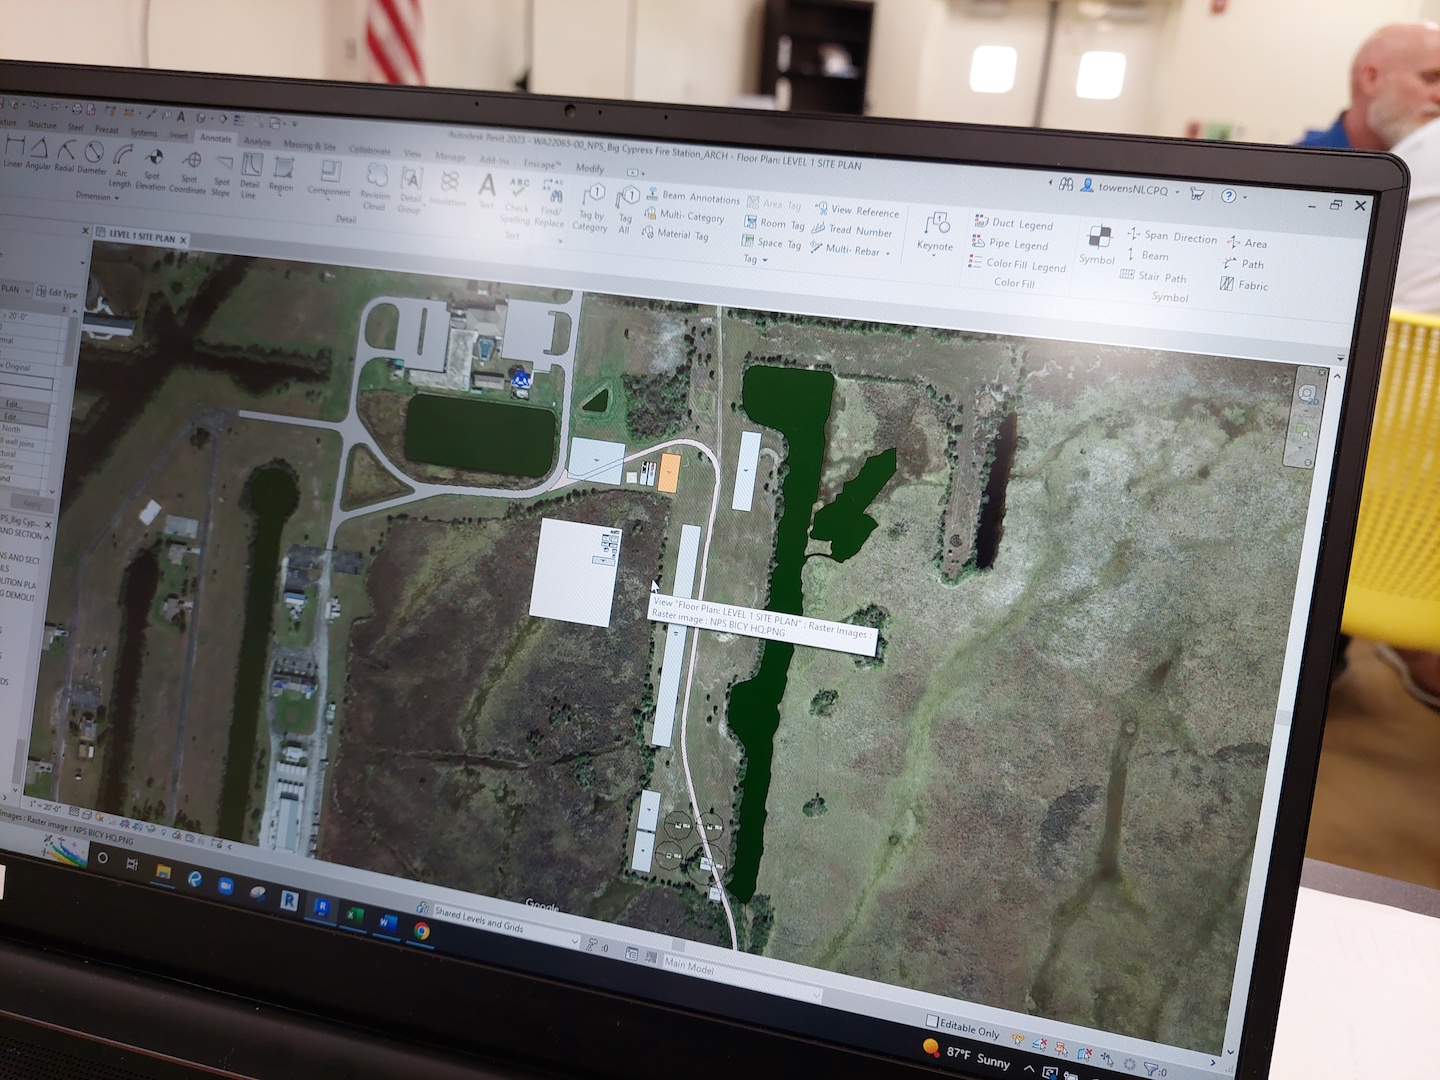Open the Tag All tool

click(626, 211)
